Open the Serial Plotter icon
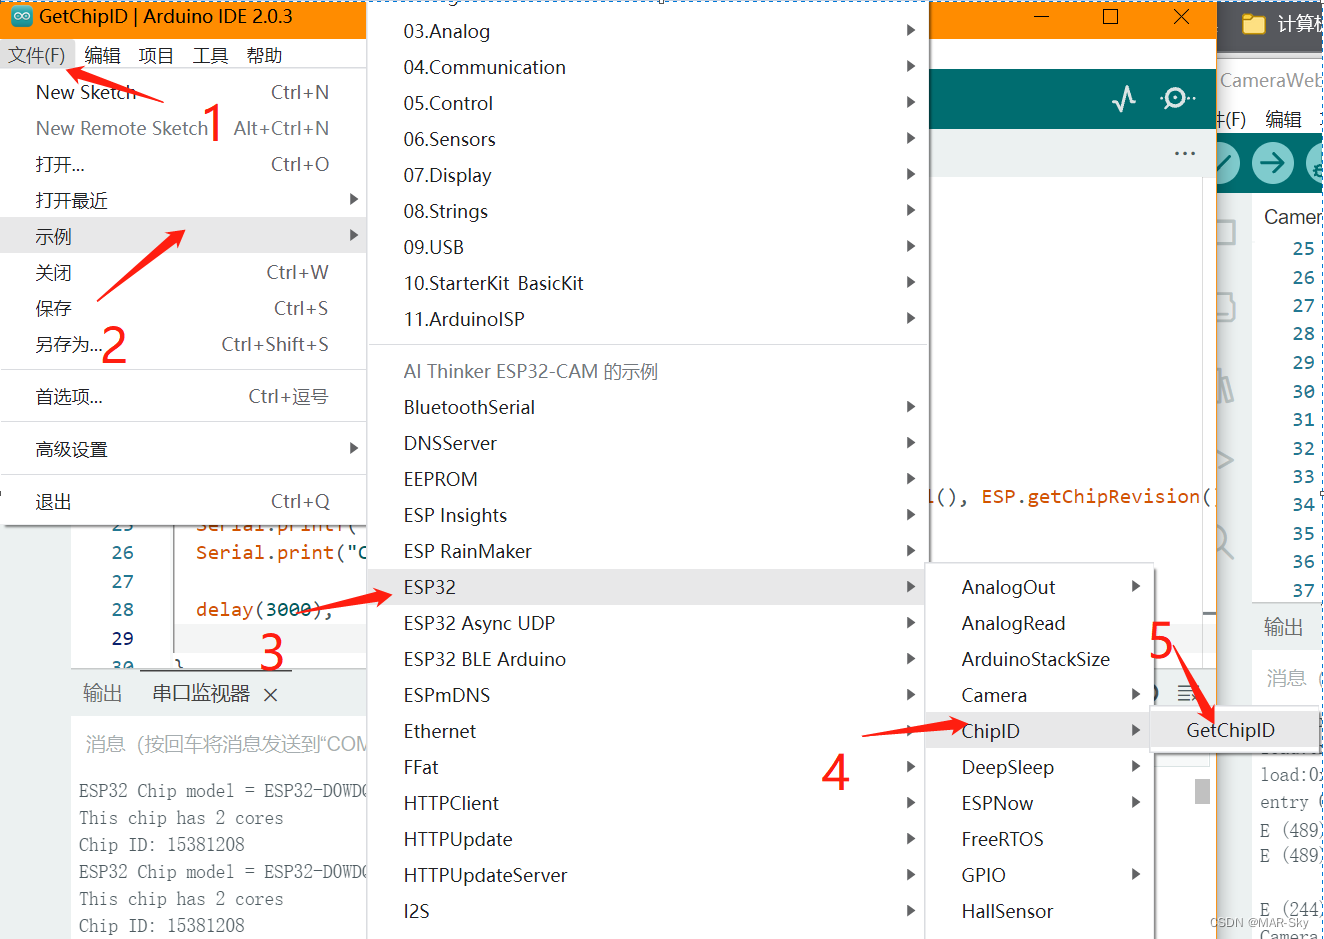Viewport: 1324px width, 939px height. pyautogui.click(x=1124, y=98)
